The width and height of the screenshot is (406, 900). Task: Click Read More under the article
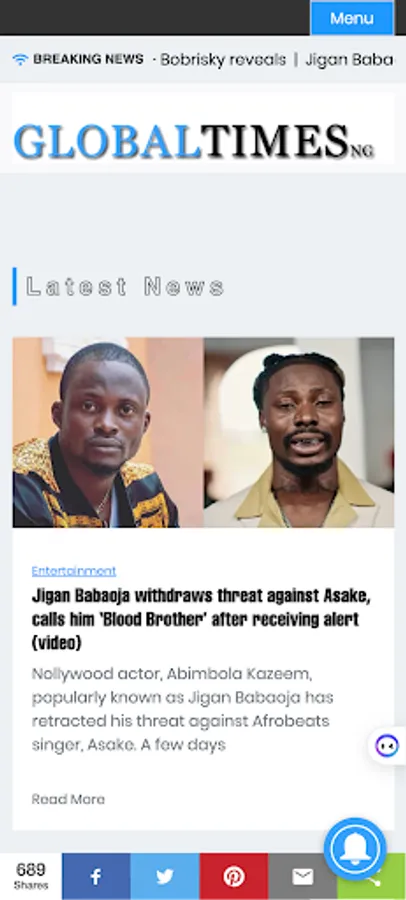68,799
